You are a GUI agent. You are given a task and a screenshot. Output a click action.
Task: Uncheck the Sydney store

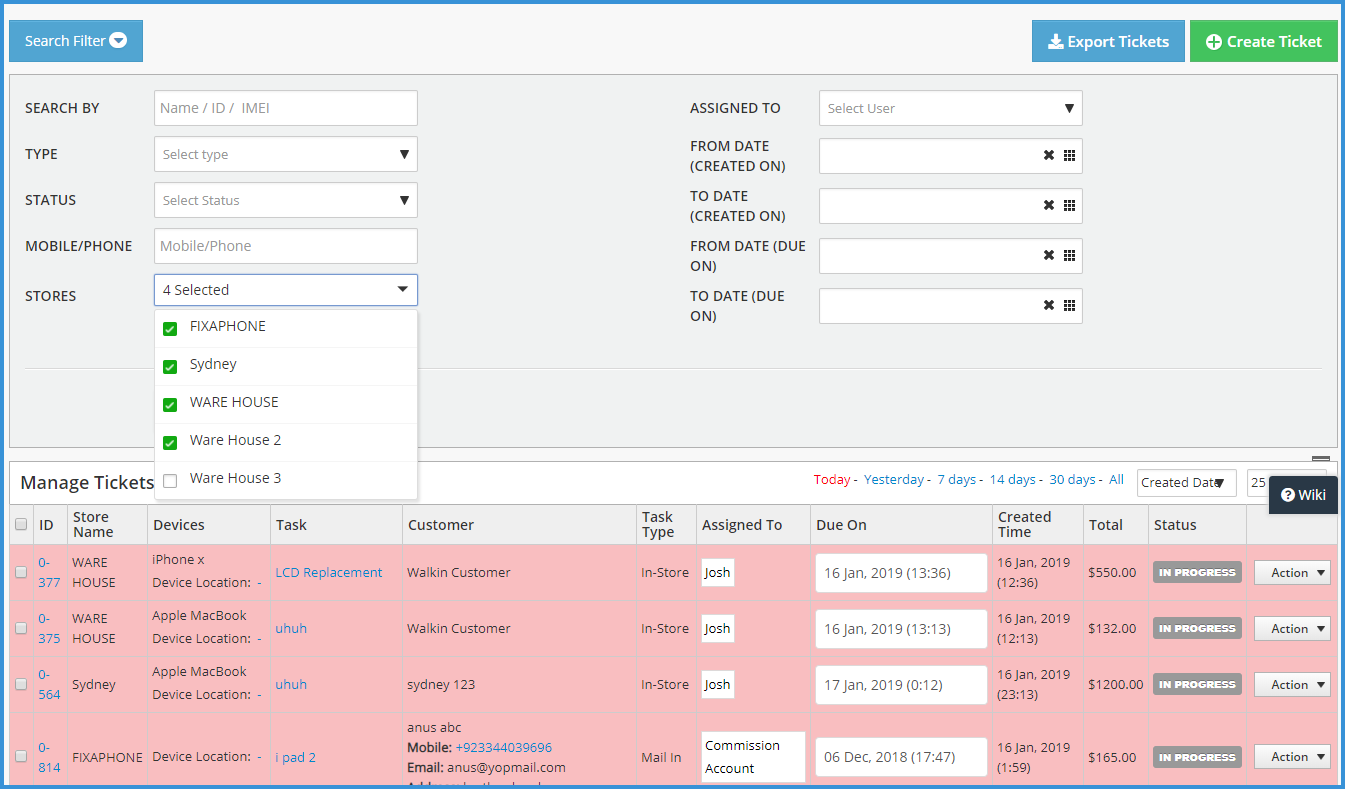point(170,367)
